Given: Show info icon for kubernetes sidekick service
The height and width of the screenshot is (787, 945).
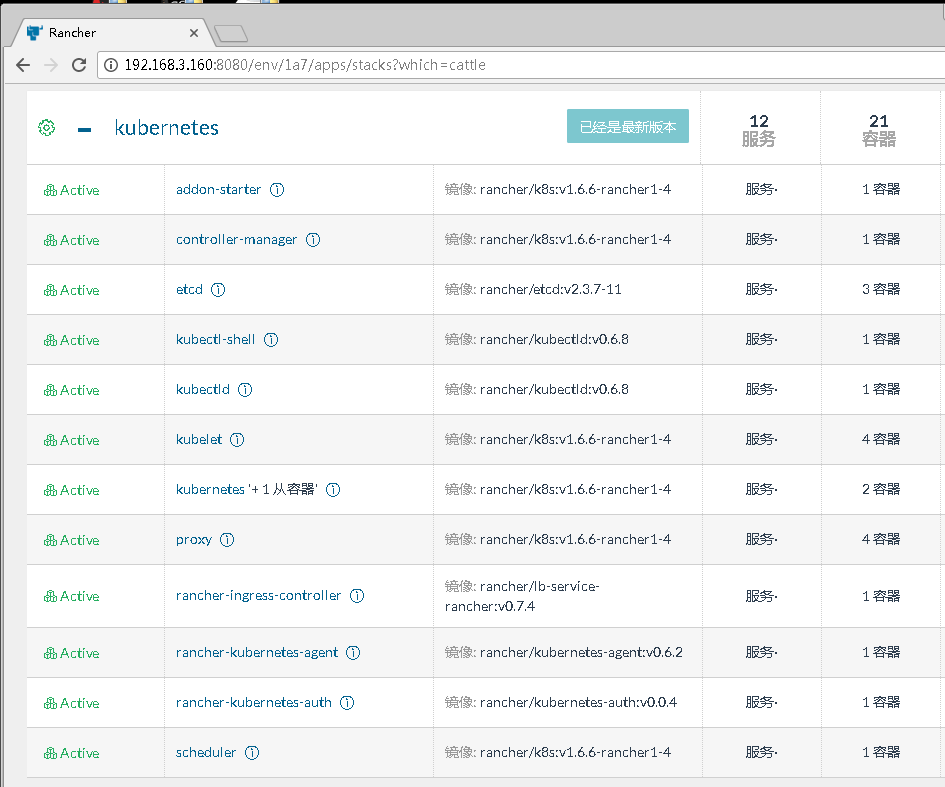Looking at the screenshot, I should [333, 490].
